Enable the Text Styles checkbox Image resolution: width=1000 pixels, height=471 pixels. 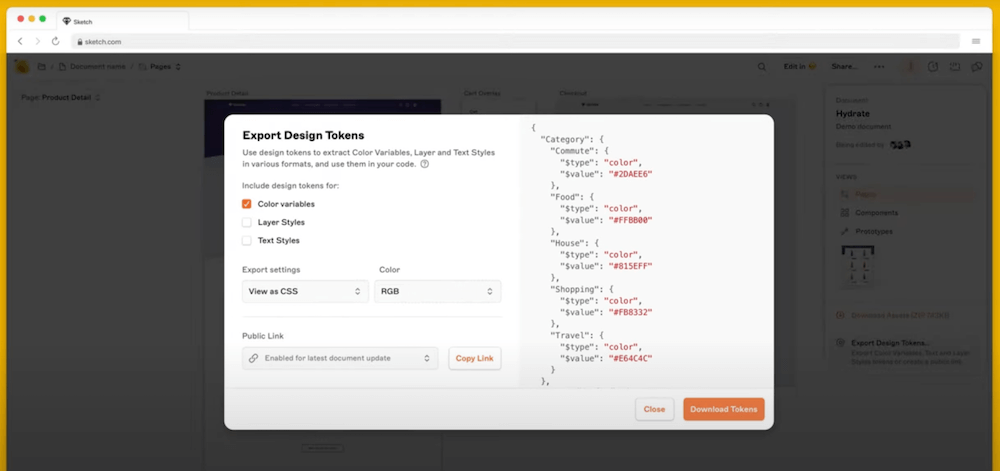click(x=247, y=240)
